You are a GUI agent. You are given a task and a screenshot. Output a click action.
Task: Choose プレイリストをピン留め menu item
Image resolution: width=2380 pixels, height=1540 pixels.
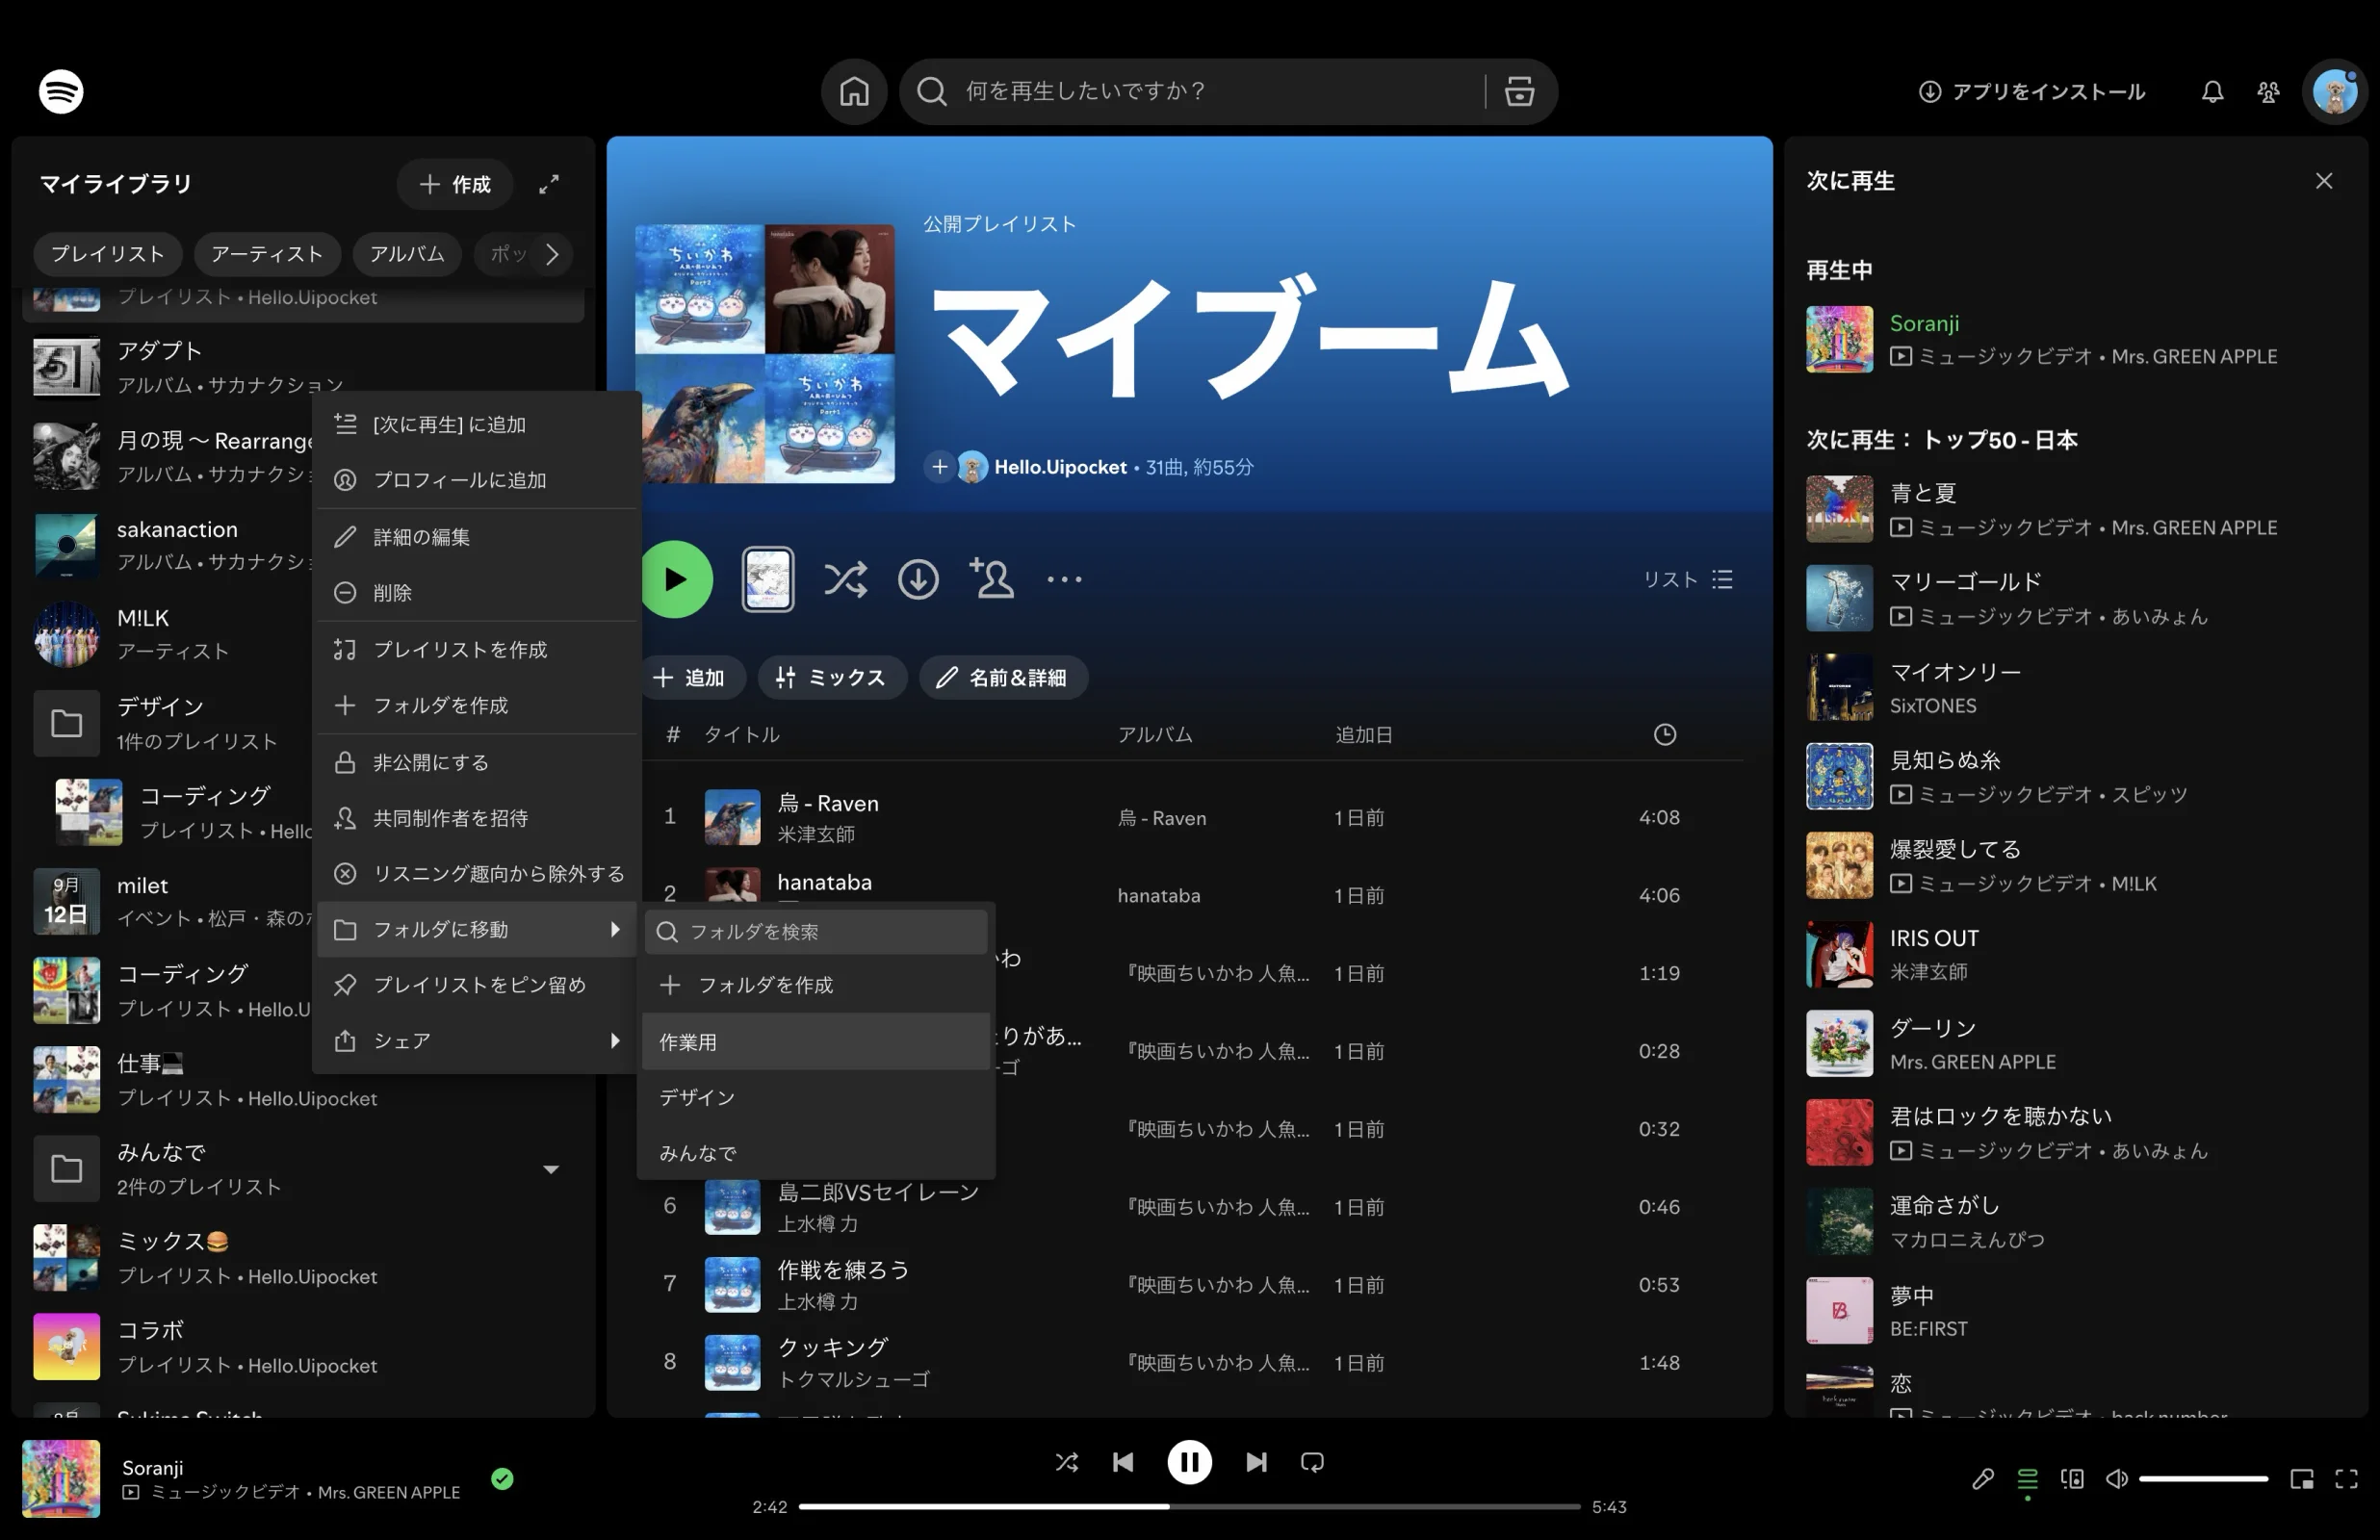(x=476, y=985)
